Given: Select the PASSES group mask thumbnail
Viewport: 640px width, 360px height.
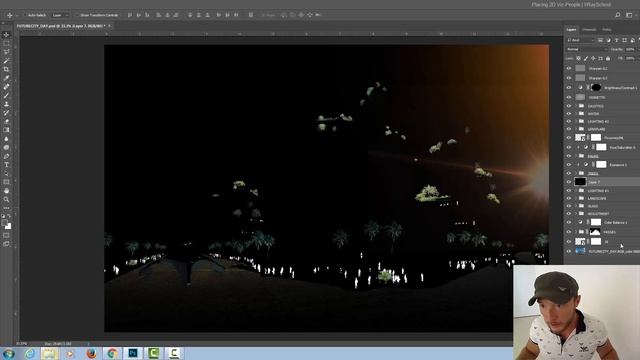Looking at the screenshot, I should [x=596, y=232].
